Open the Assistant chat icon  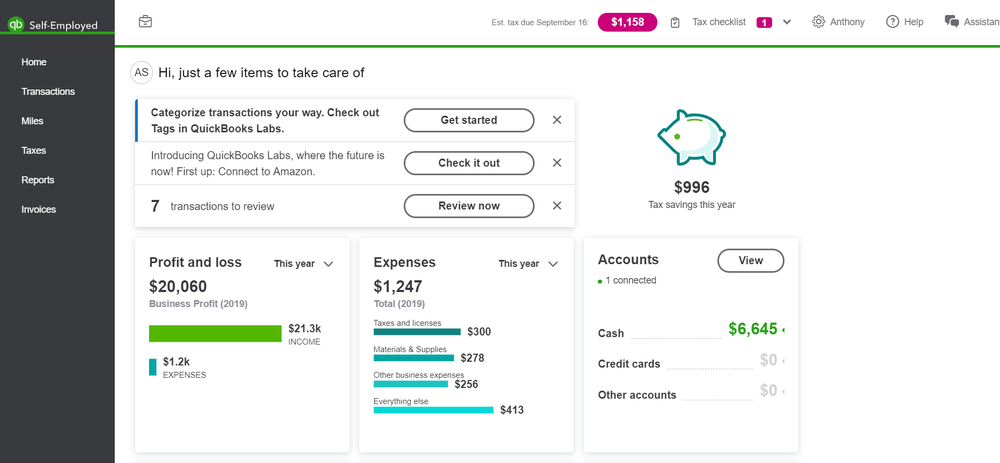(x=952, y=22)
